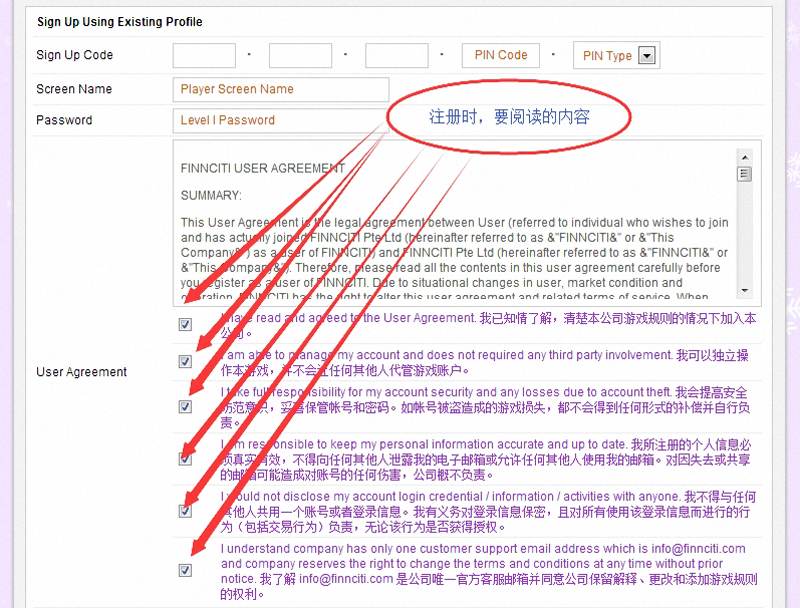Viewport: 800px width, 608px height.
Task: Click the first Sign Up Code field
Action: point(204,56)
